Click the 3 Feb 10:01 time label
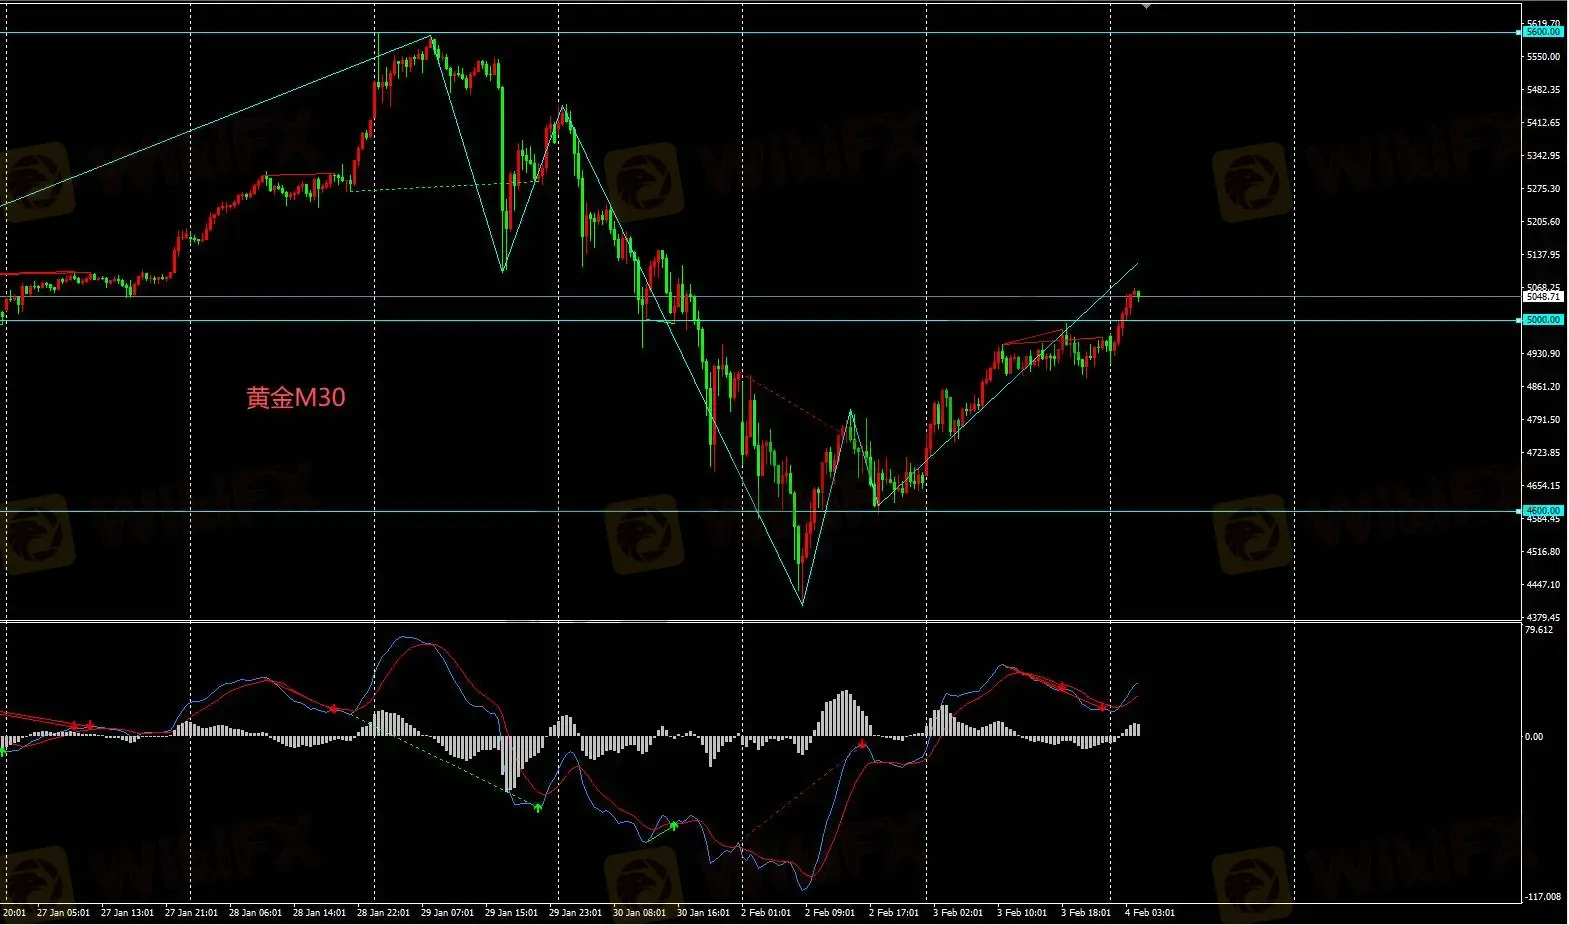 [1021, 913]
